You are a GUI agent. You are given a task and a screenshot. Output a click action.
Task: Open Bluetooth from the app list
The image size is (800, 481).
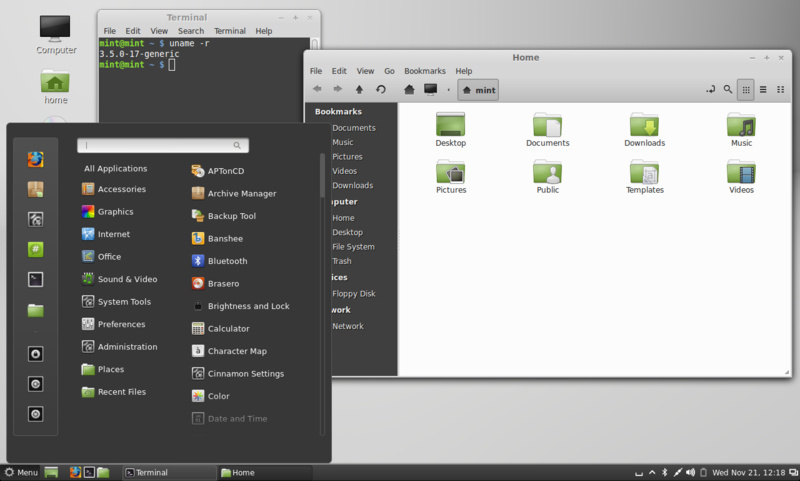pos(219,261)
